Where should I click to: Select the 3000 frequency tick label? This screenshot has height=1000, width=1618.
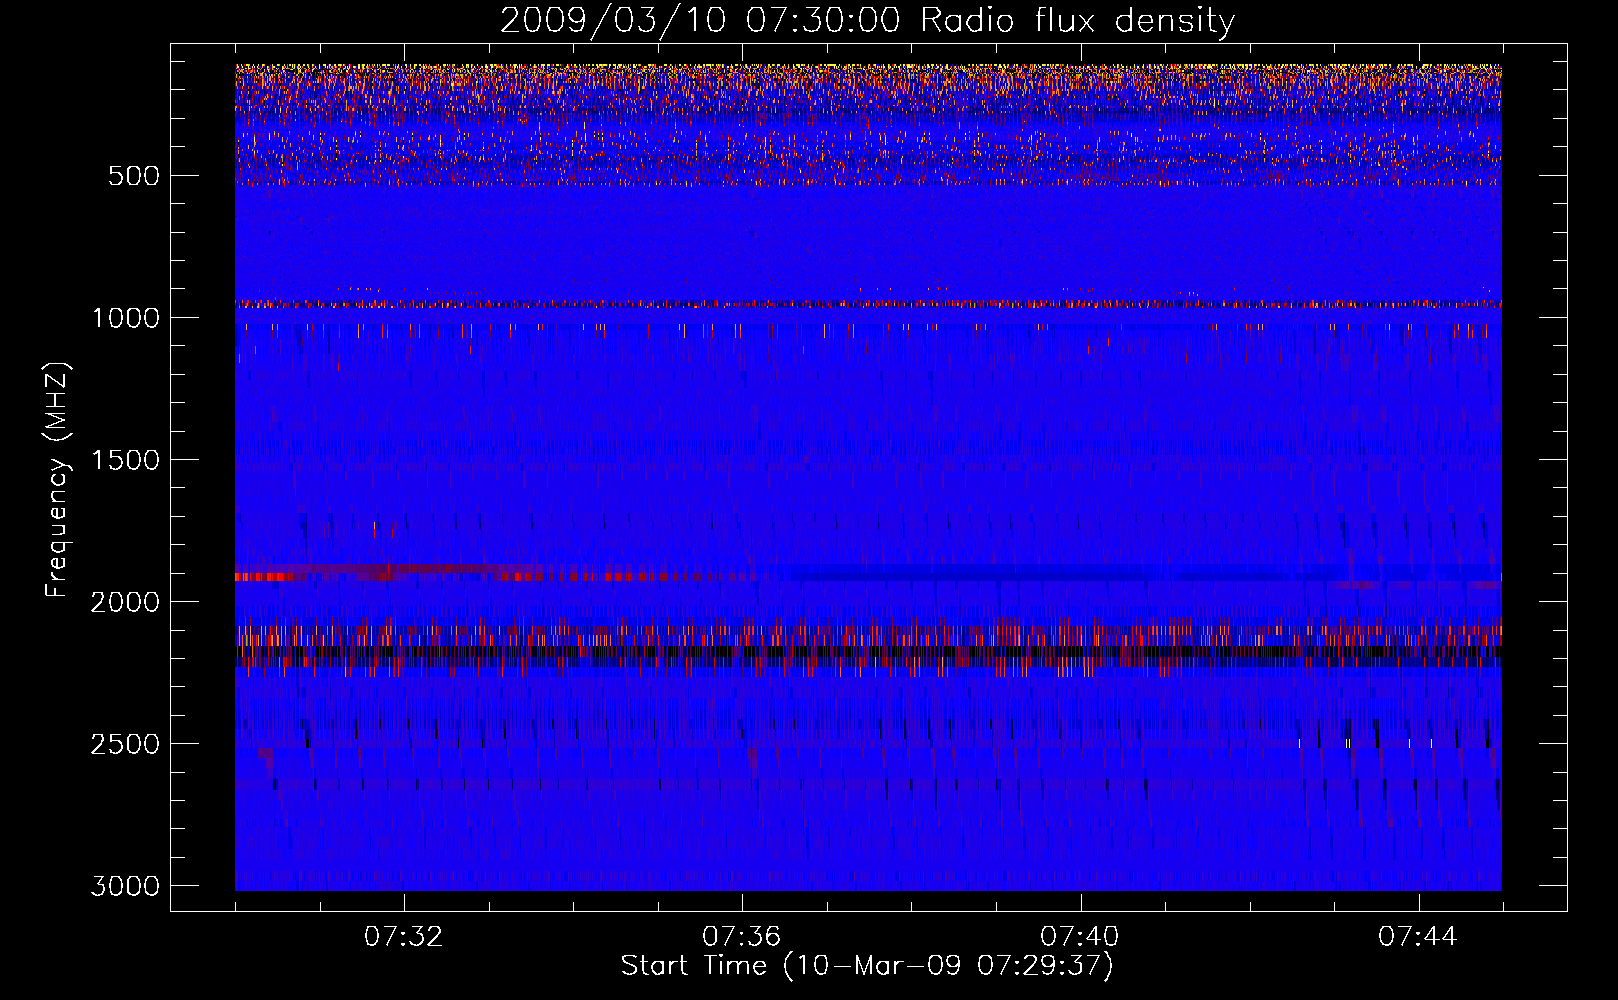point(125,886)
